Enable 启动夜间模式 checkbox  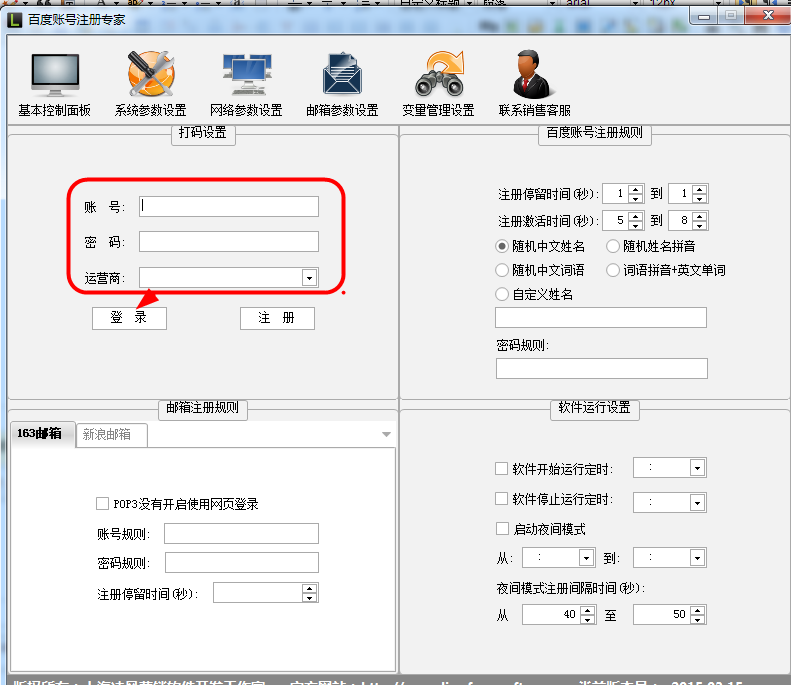tap(502, 529)
